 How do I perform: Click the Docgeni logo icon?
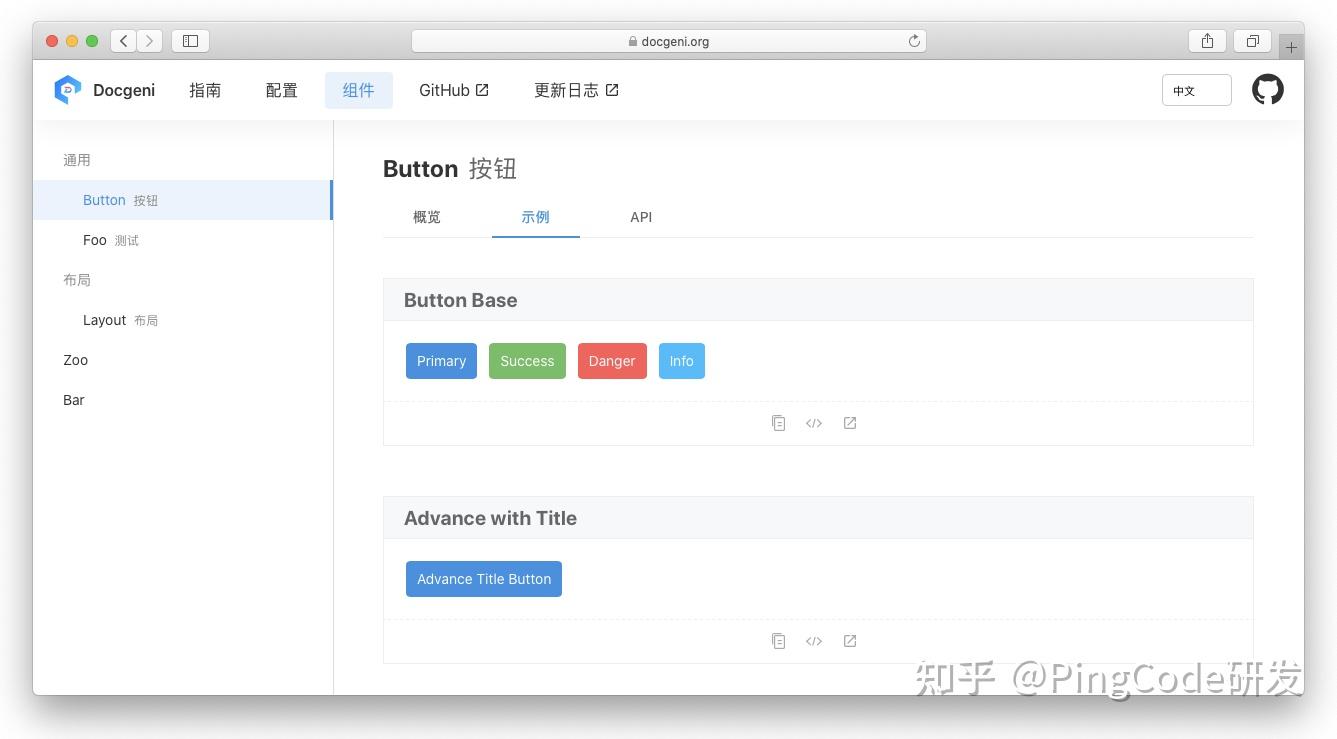[x=67, y=90]
